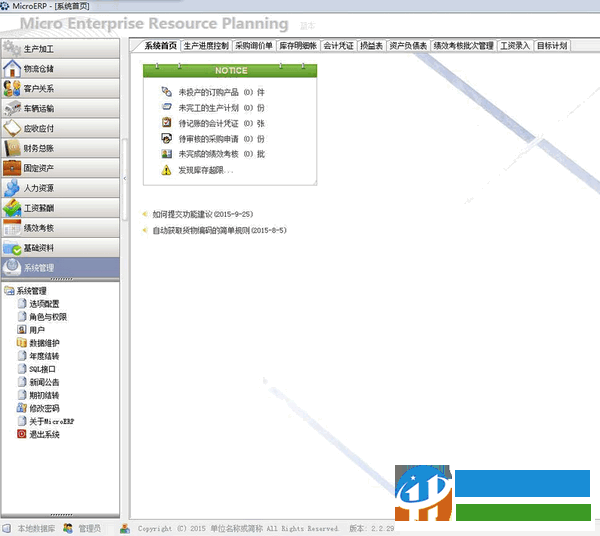Screen dimensions: 600x536
Task: Click the 人力资源 module button label
Action: pos(39,188)
